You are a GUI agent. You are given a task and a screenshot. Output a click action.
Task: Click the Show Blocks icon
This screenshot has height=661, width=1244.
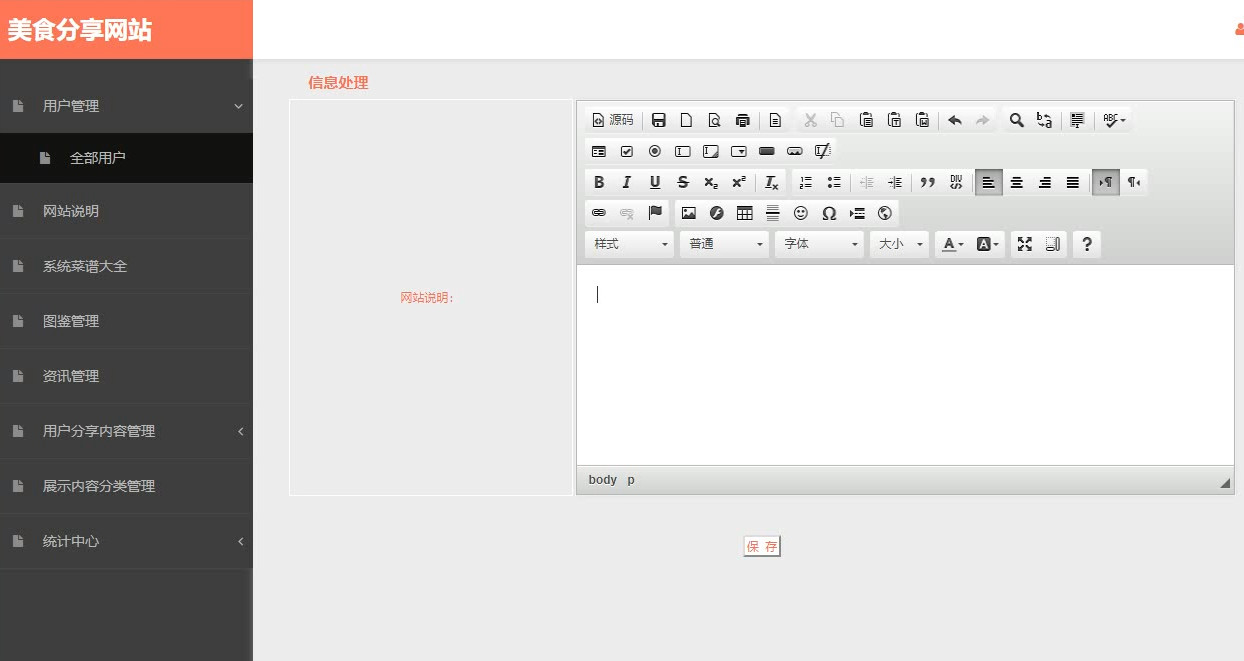click(1053, 244)
